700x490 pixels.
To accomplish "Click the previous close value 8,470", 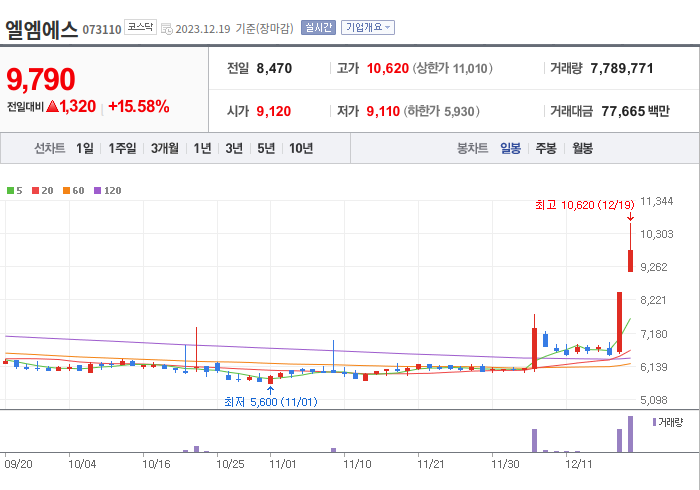I will click(274, 68).
